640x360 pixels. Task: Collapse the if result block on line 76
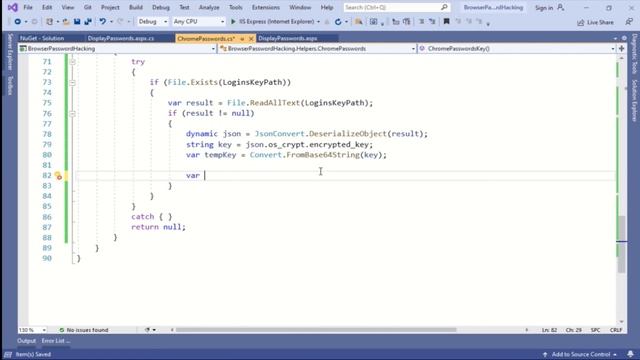tap(72, 113)
